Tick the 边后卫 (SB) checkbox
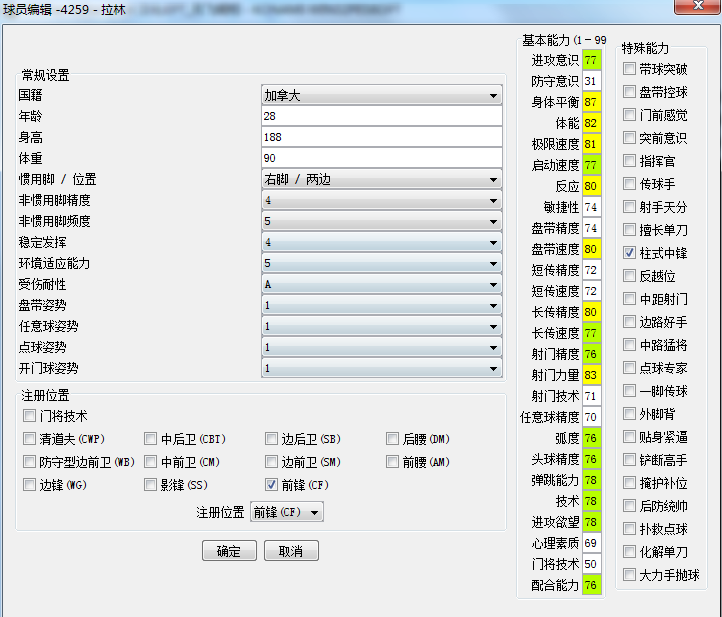This screenshot has height=617, width=722. (272, 438)
